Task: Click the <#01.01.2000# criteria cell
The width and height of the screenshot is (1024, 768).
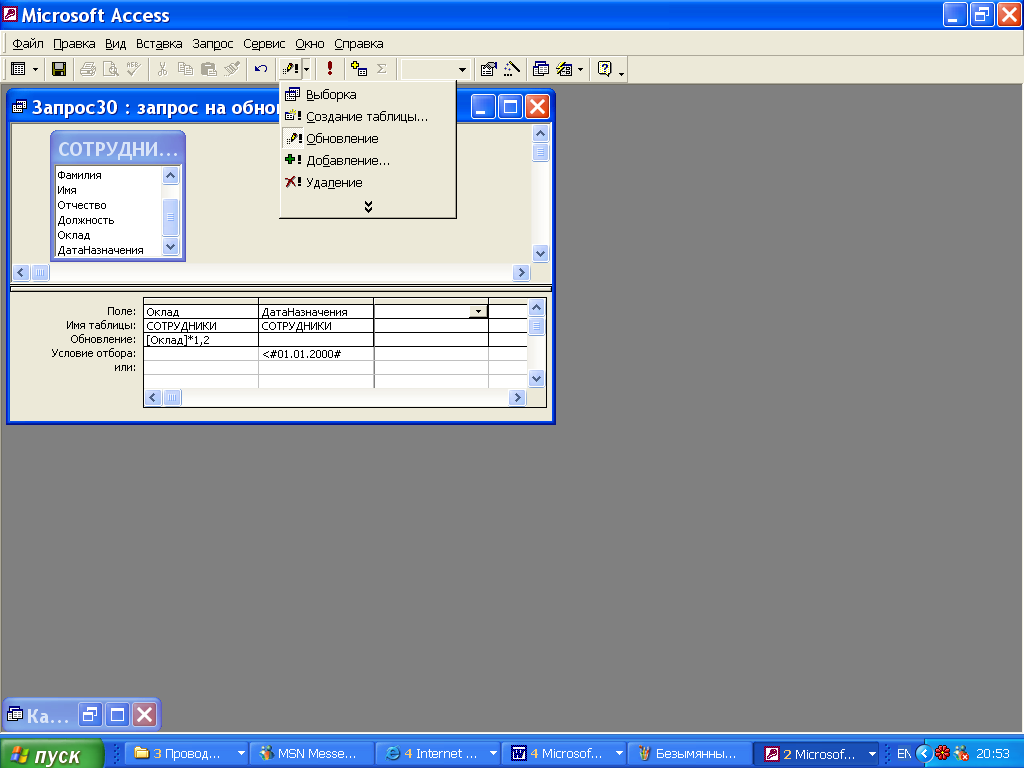Action: (x=316, y=354)
